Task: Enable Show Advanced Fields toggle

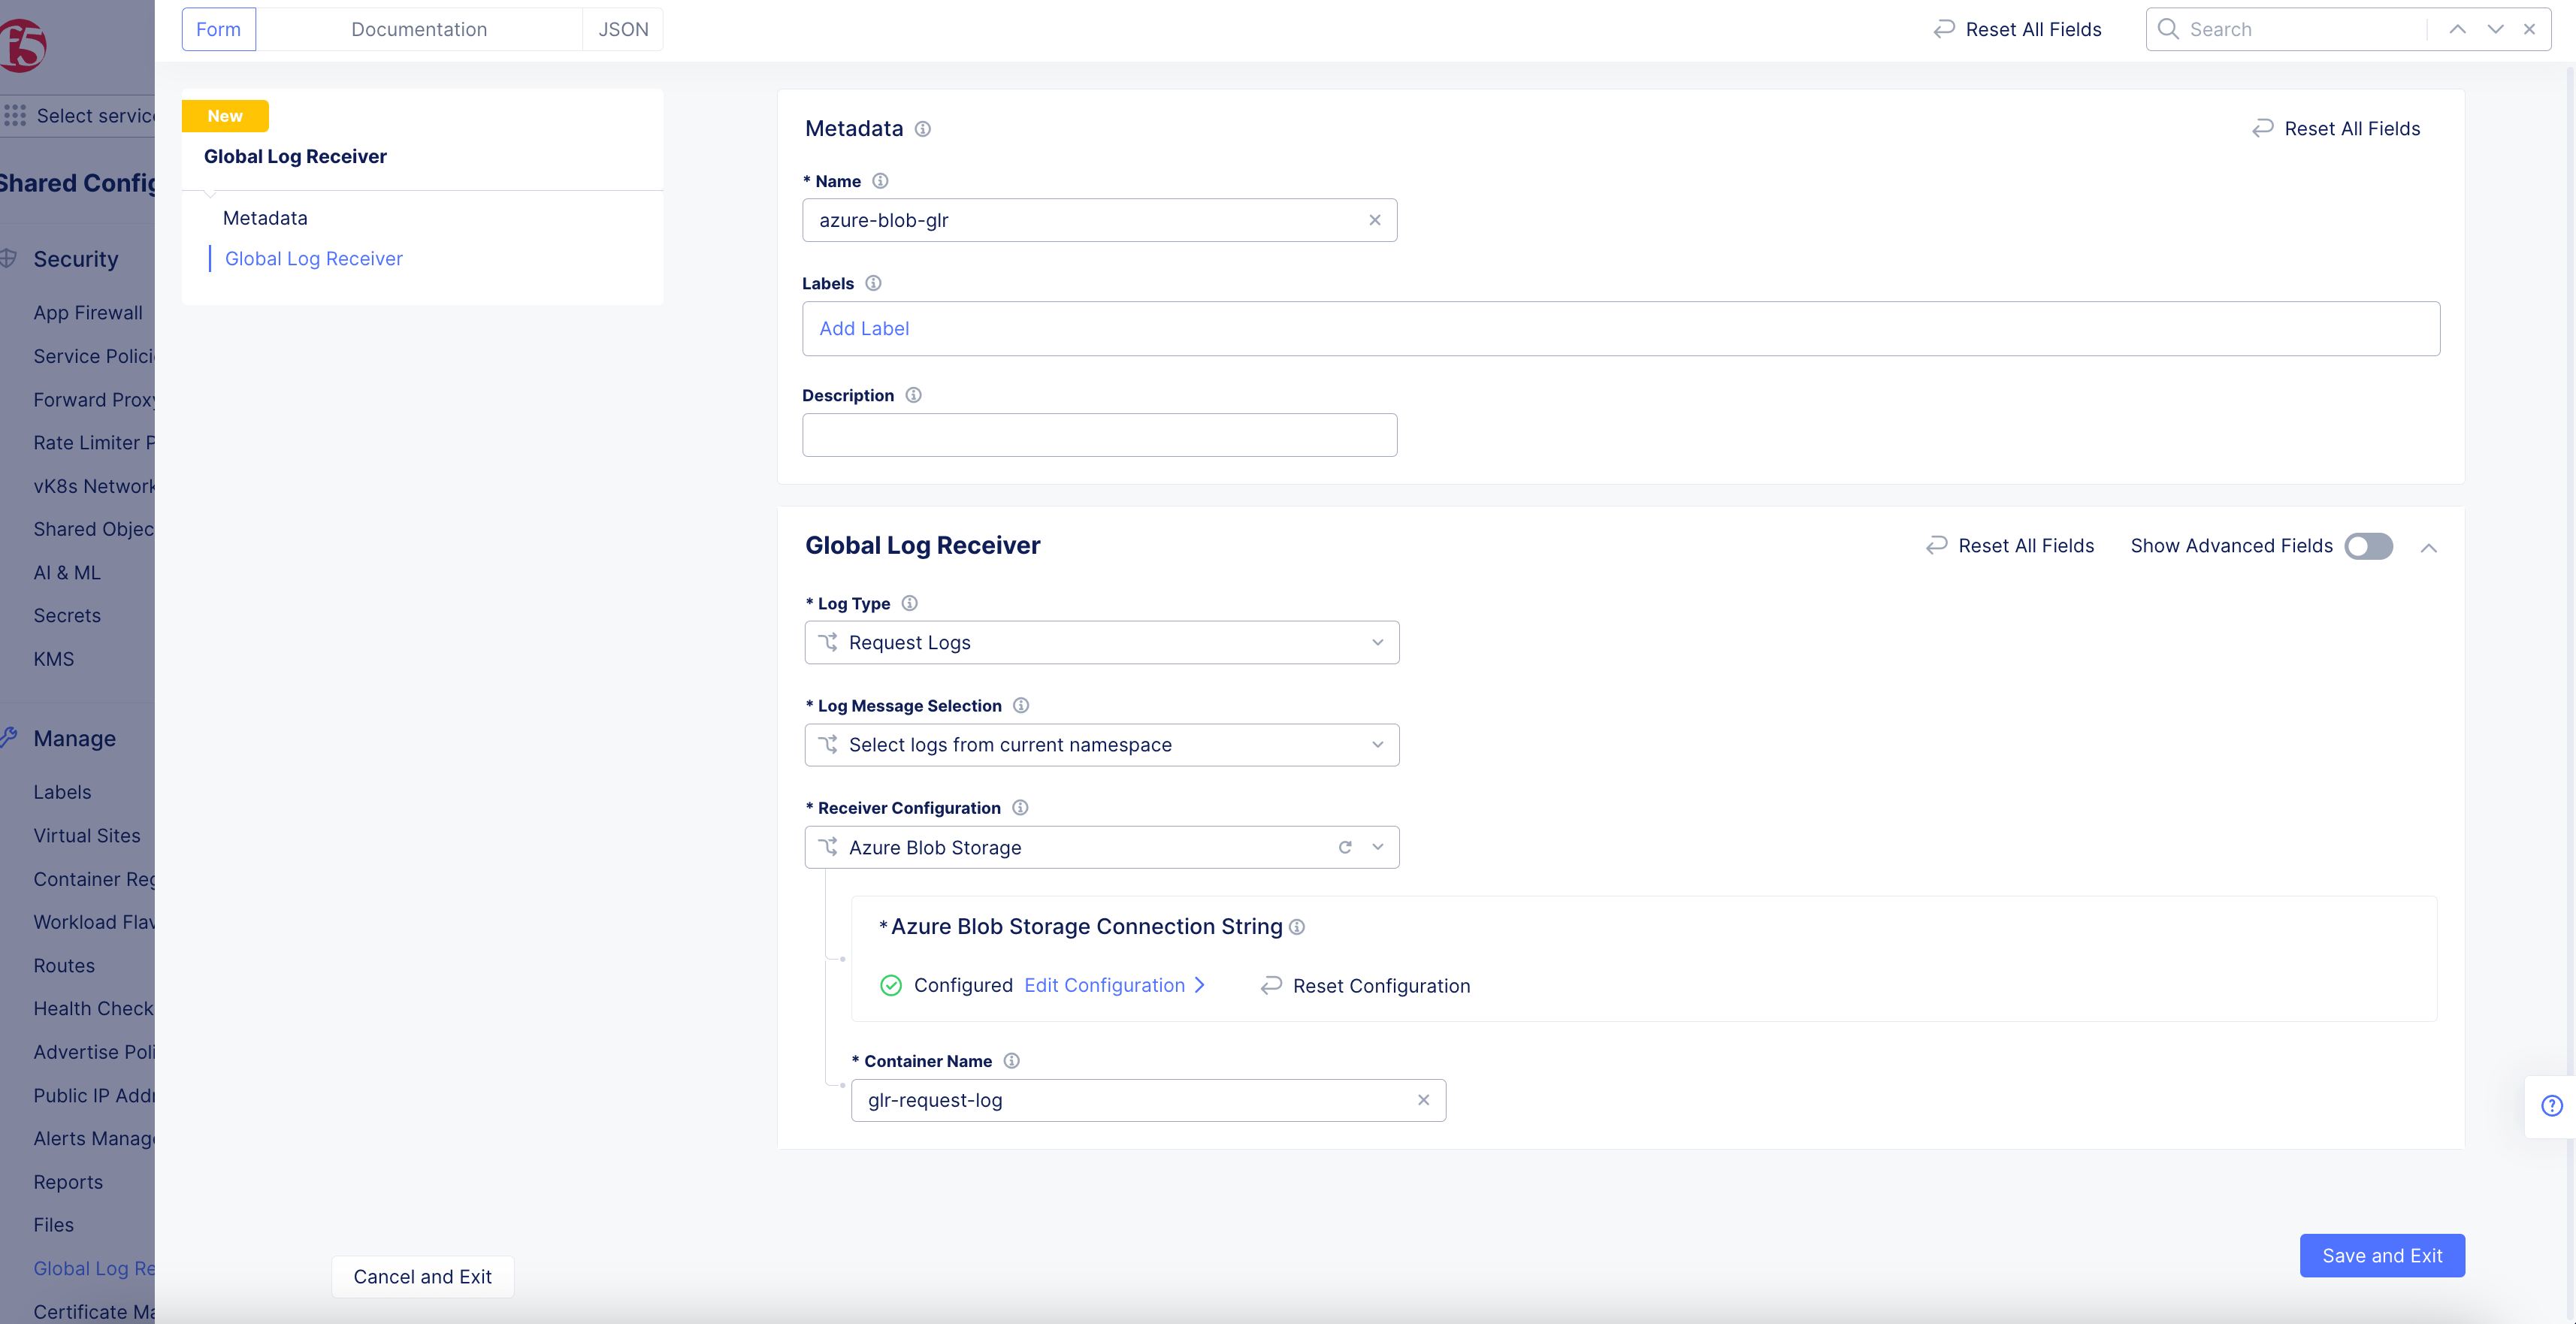Action: coord(2368,546)
